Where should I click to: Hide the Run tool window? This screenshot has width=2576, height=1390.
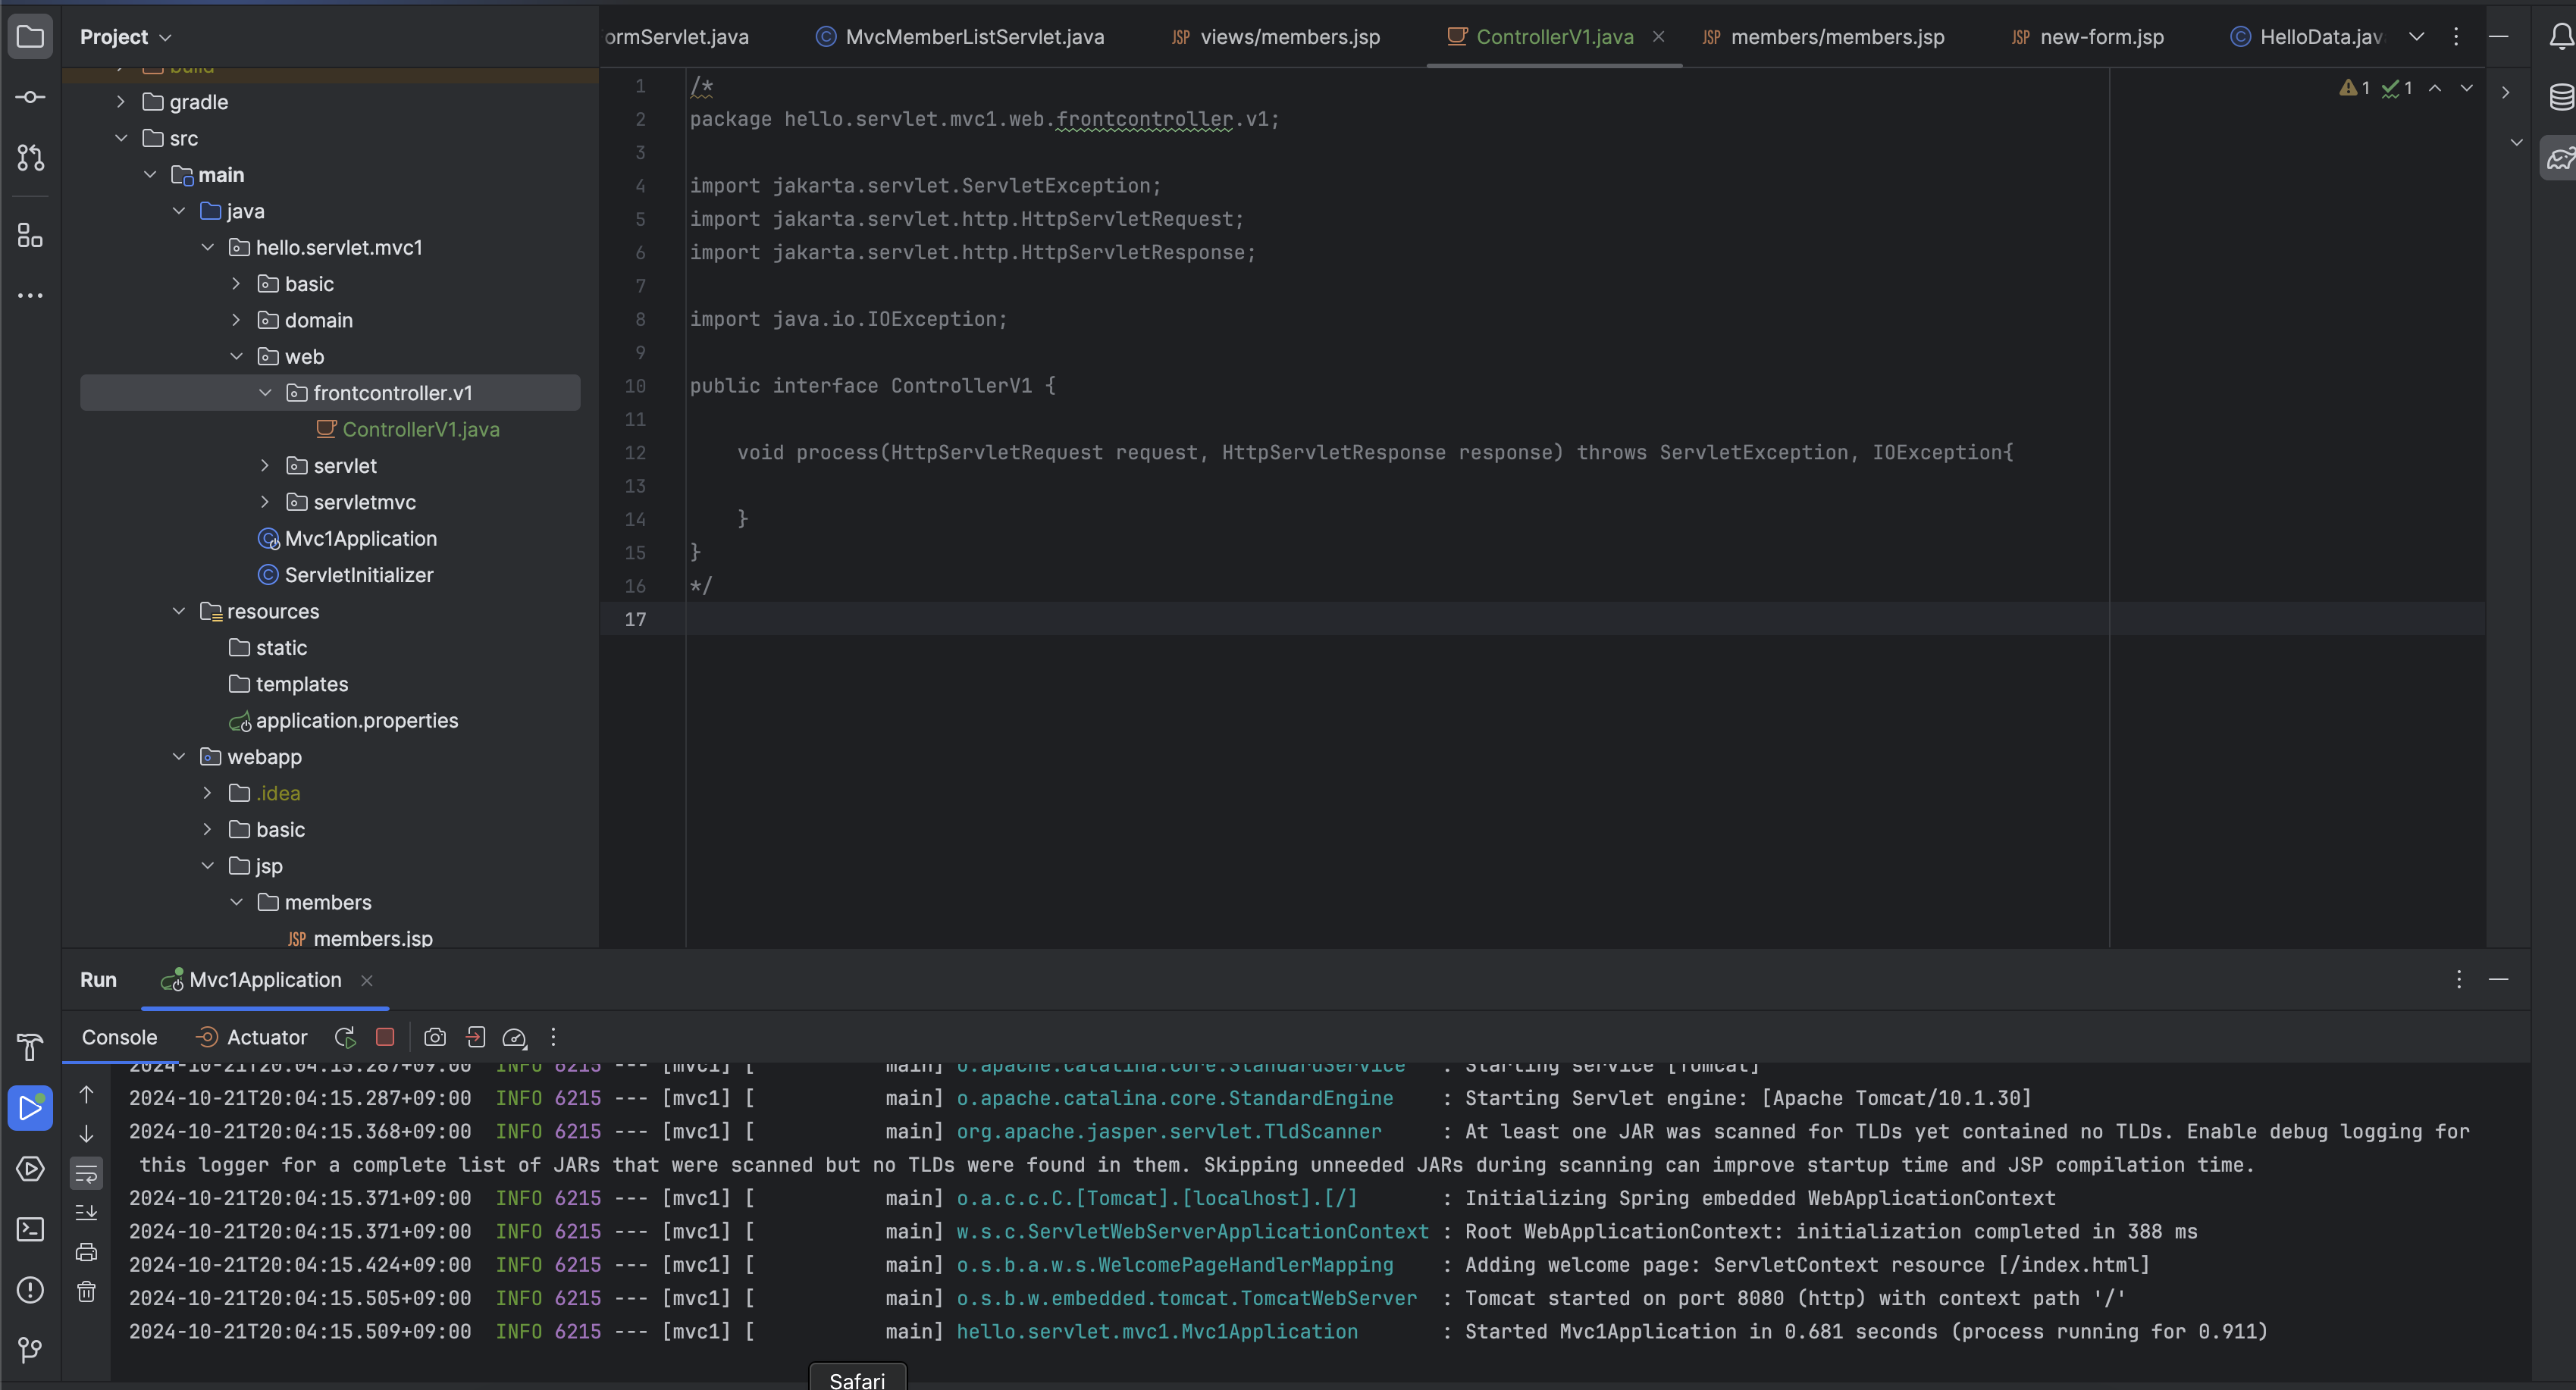[x=2498, y=979]
